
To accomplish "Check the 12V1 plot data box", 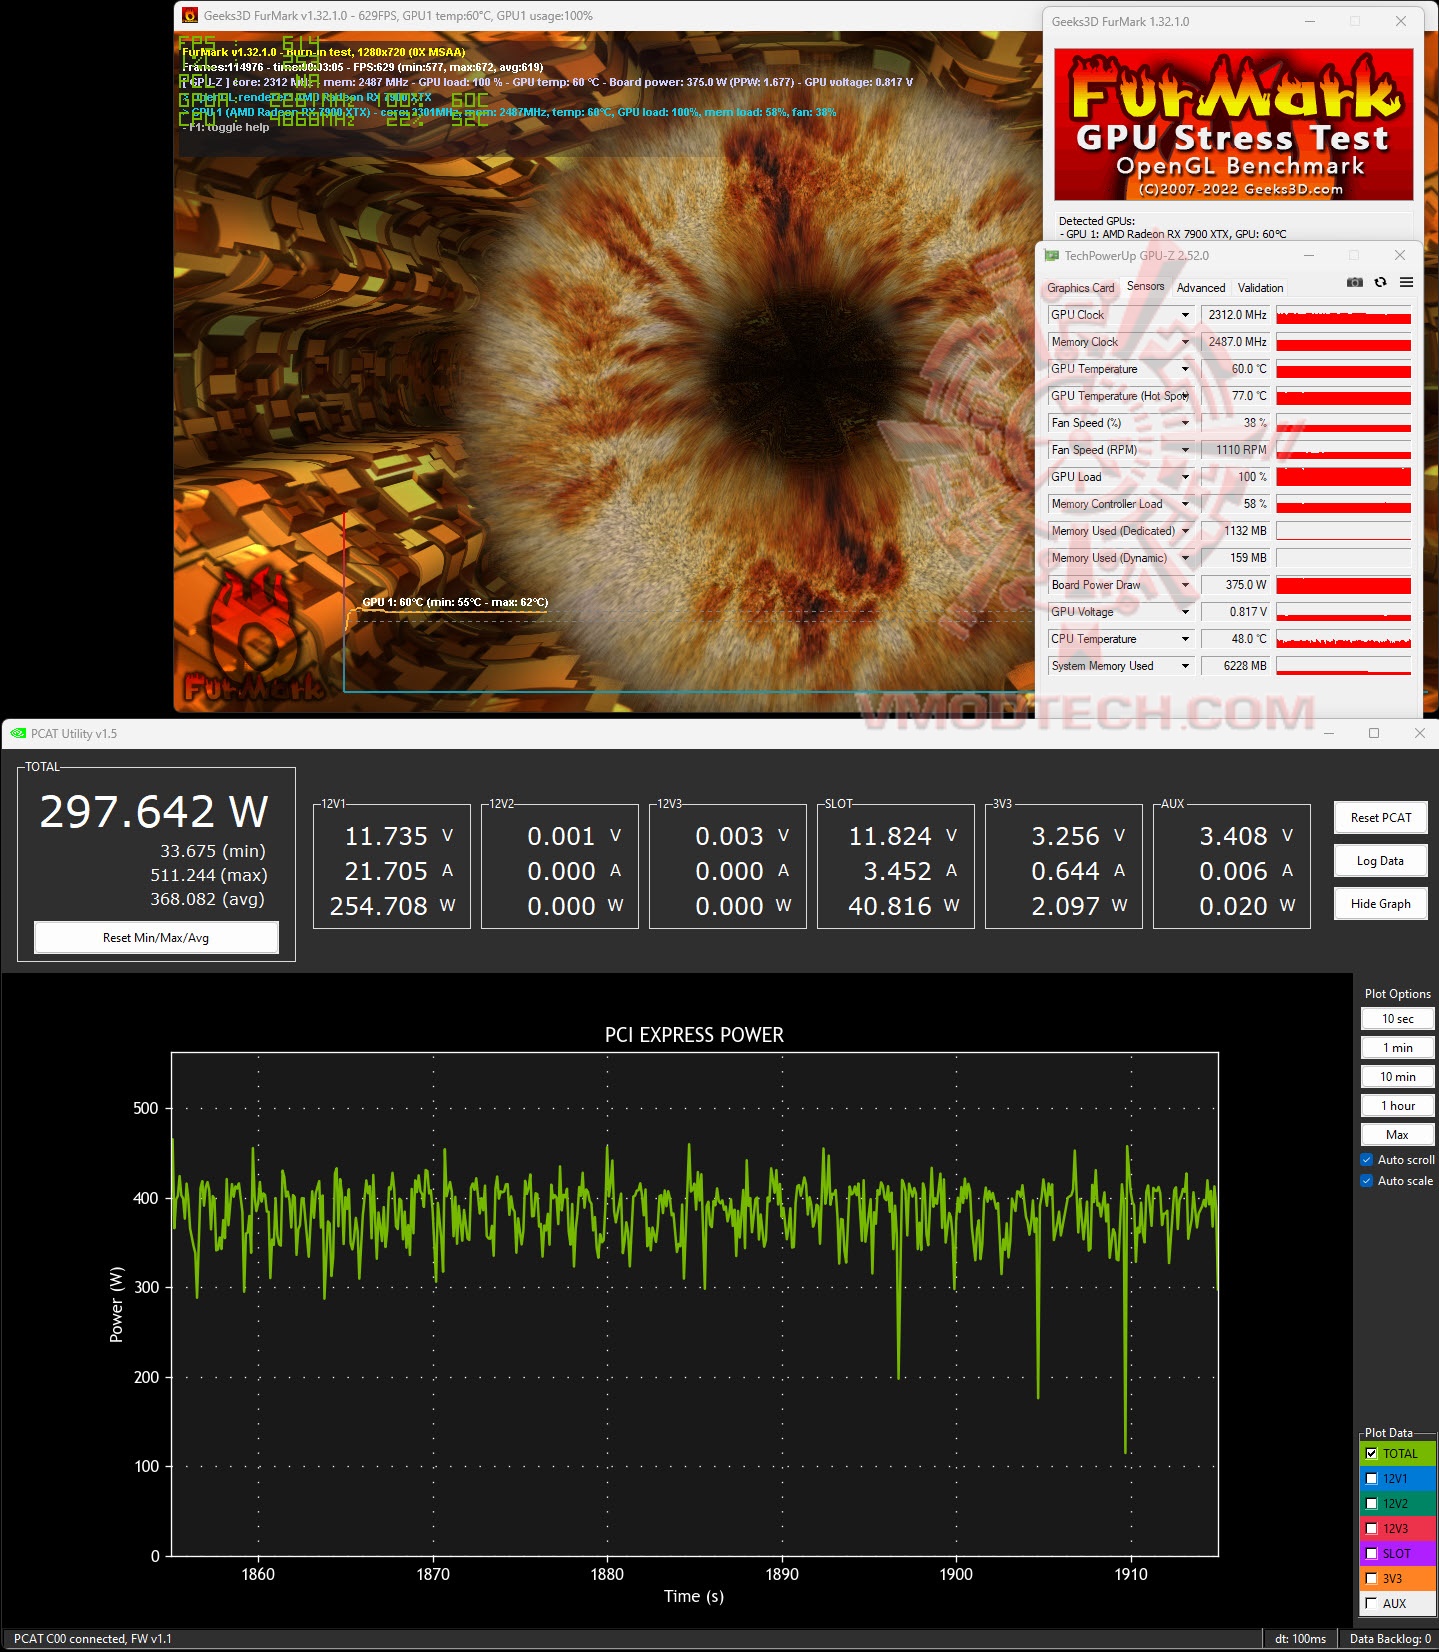I will click(x=1372, y=1479).
